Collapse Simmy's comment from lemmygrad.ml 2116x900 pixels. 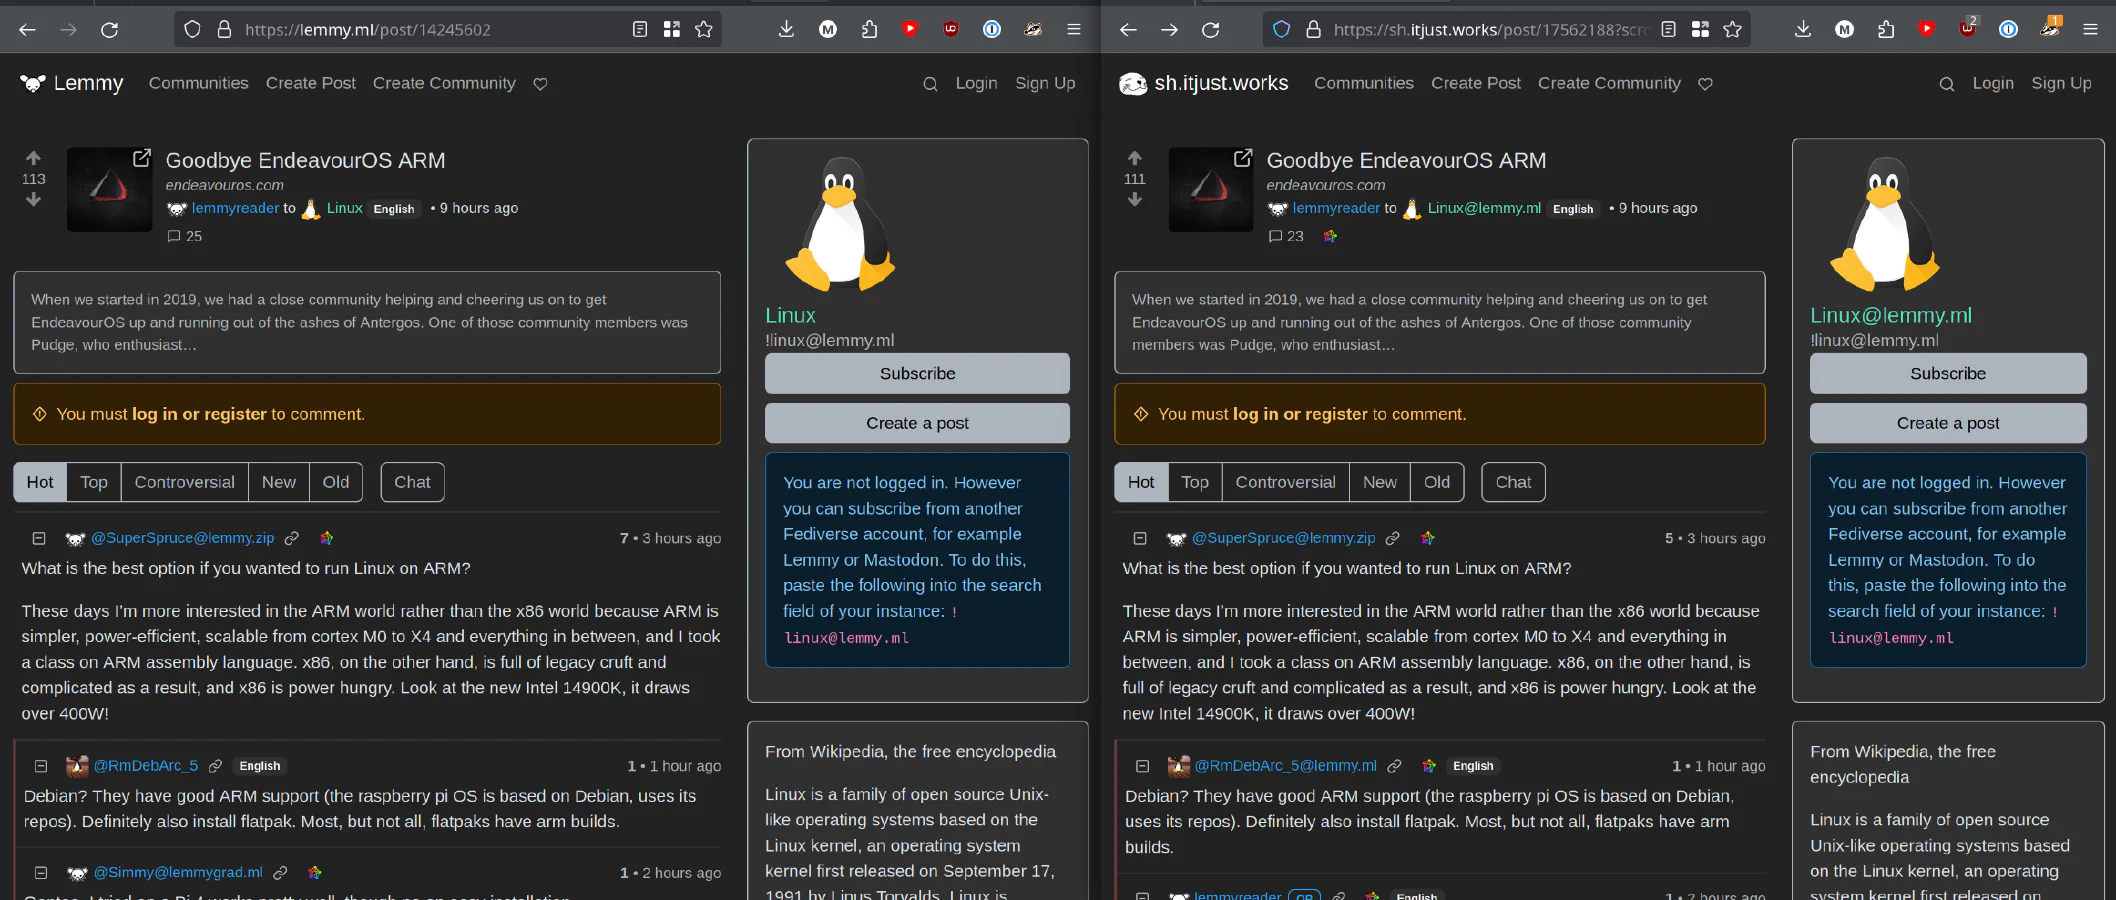40,872
